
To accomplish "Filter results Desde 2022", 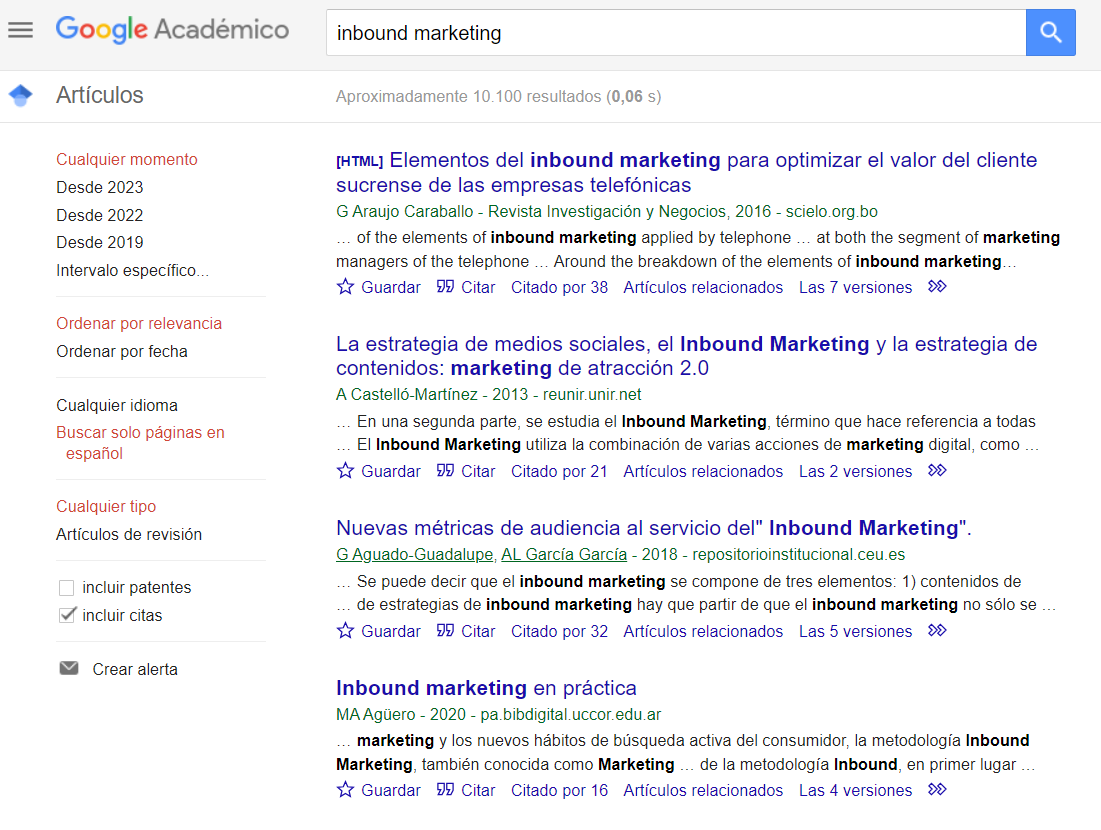I will (100, 215).
